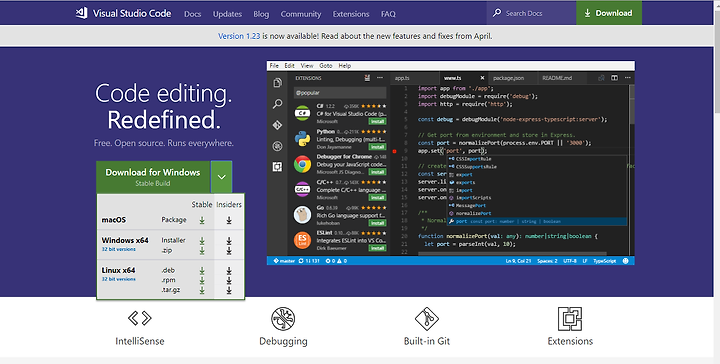
Task: Open Updates in the top navigation
Action: 227,14
